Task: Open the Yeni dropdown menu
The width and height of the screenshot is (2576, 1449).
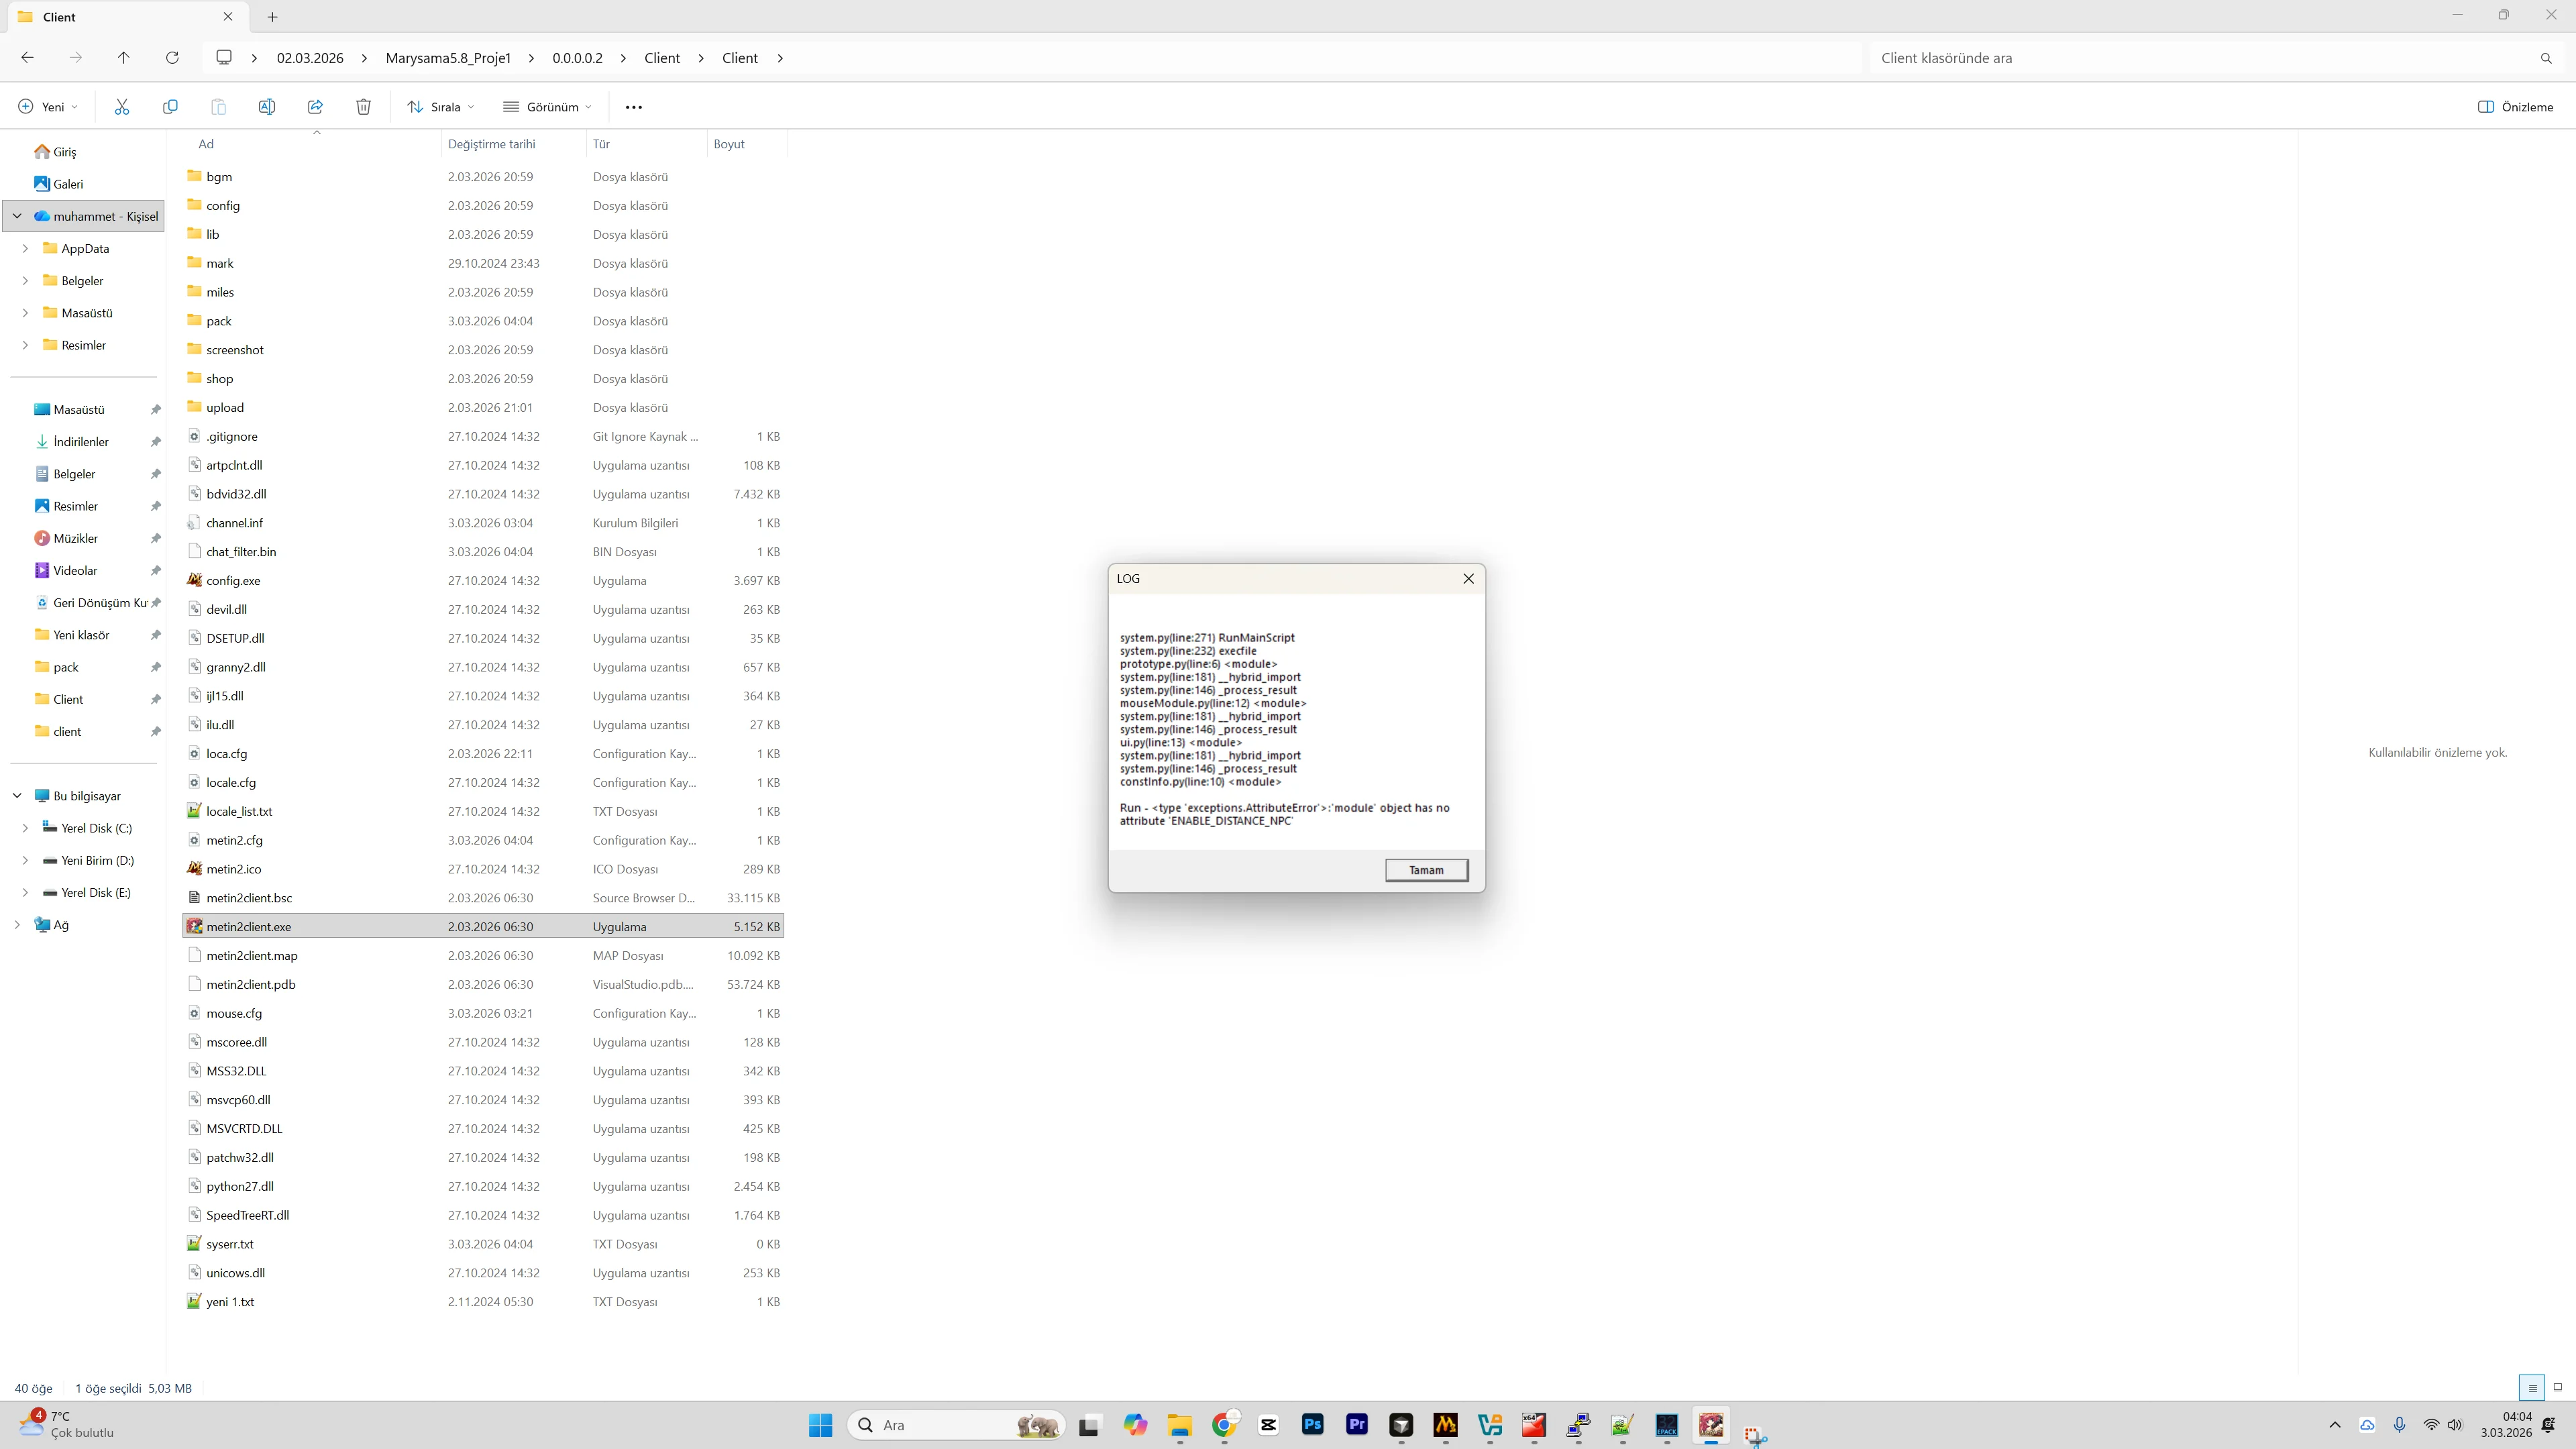Action: click(48, 107)
